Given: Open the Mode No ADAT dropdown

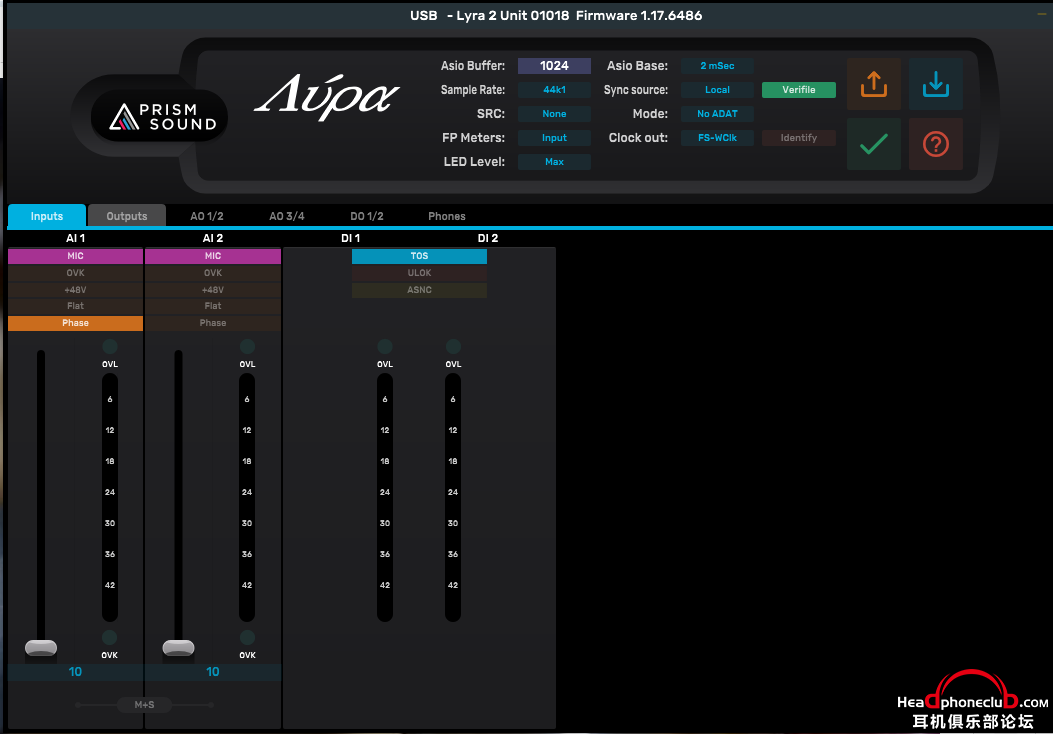Looking at the screenshot, I should pos(717,114).
